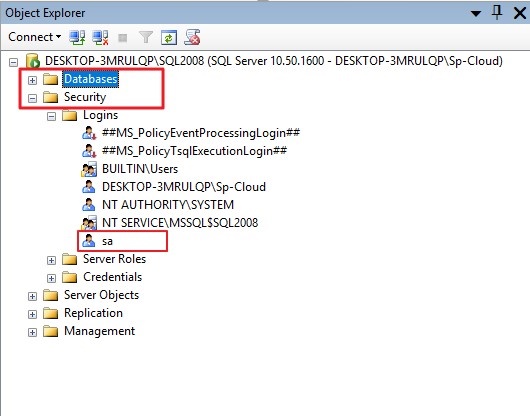Toggle auto hide pin on Object Explorer
Viewport: 530px width, 416px height.
pos(497,13)
